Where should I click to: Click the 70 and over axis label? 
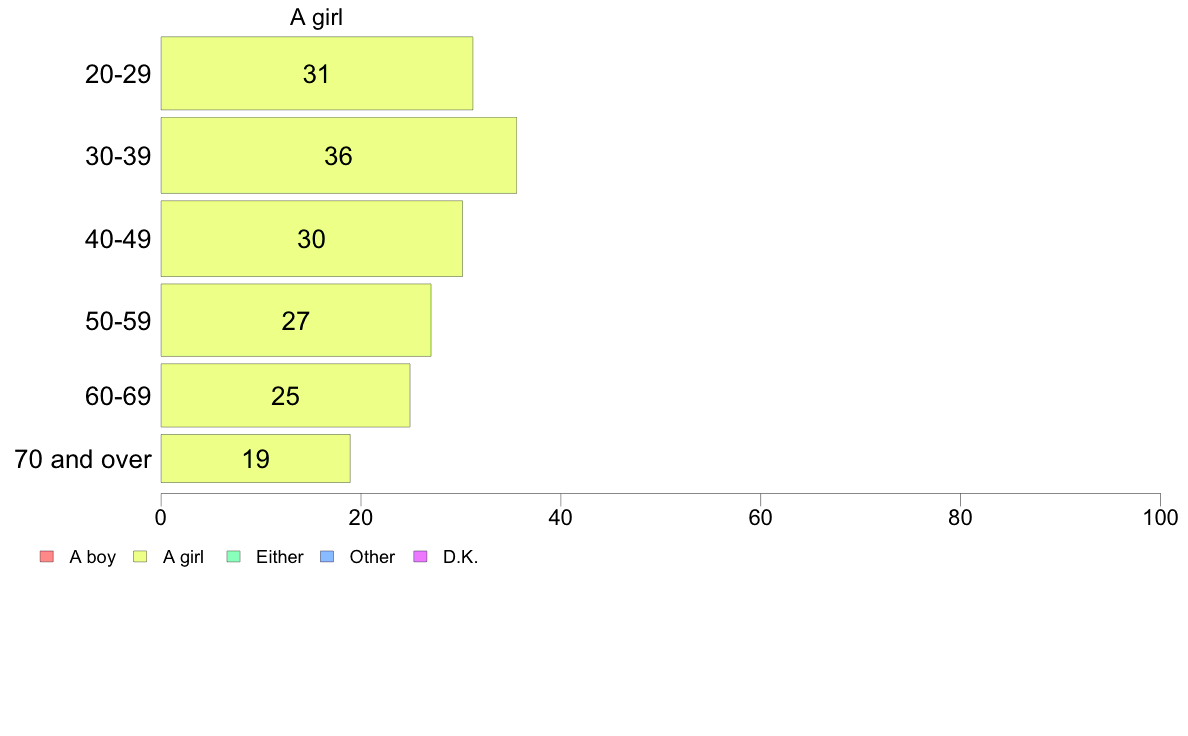tap(83, 459)
